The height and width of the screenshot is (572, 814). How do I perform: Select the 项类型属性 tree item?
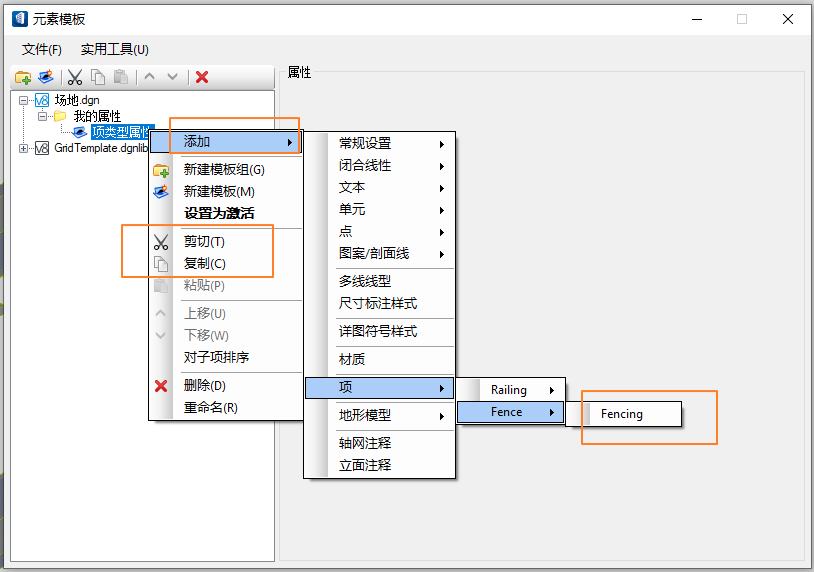click(123, 132)
